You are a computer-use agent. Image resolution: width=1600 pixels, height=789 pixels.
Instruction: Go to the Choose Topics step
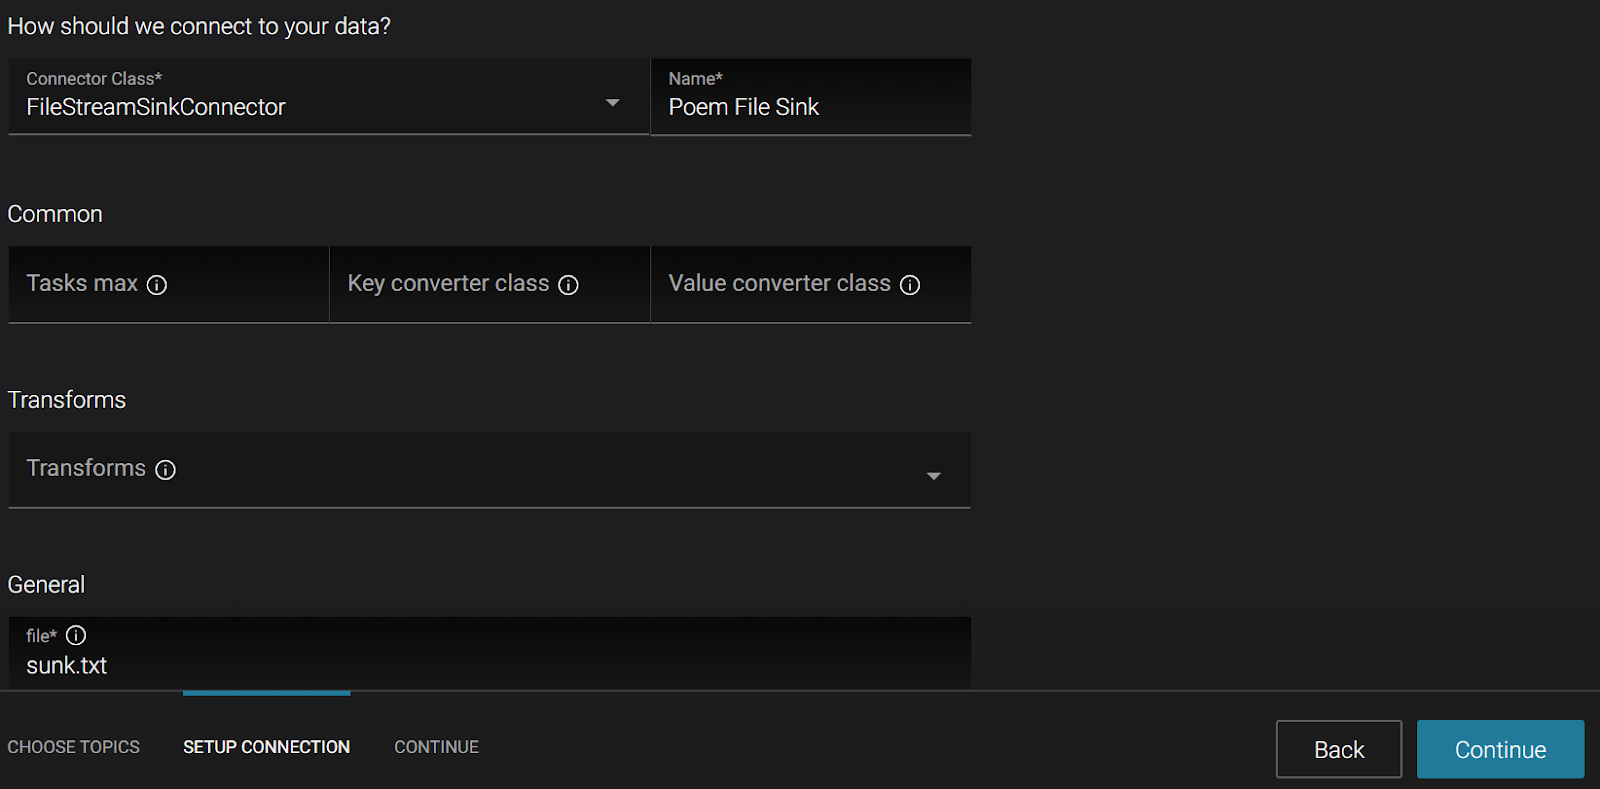tap(74, 747)
